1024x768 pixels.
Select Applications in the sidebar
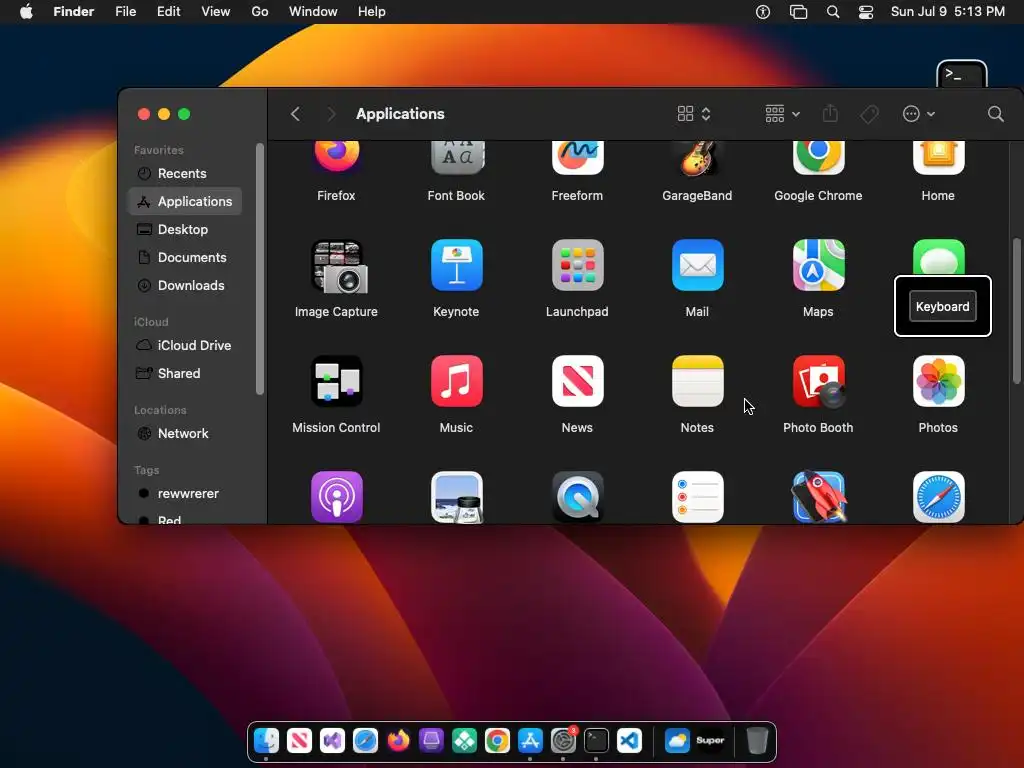pyautogui.click(x=185, y=201)
